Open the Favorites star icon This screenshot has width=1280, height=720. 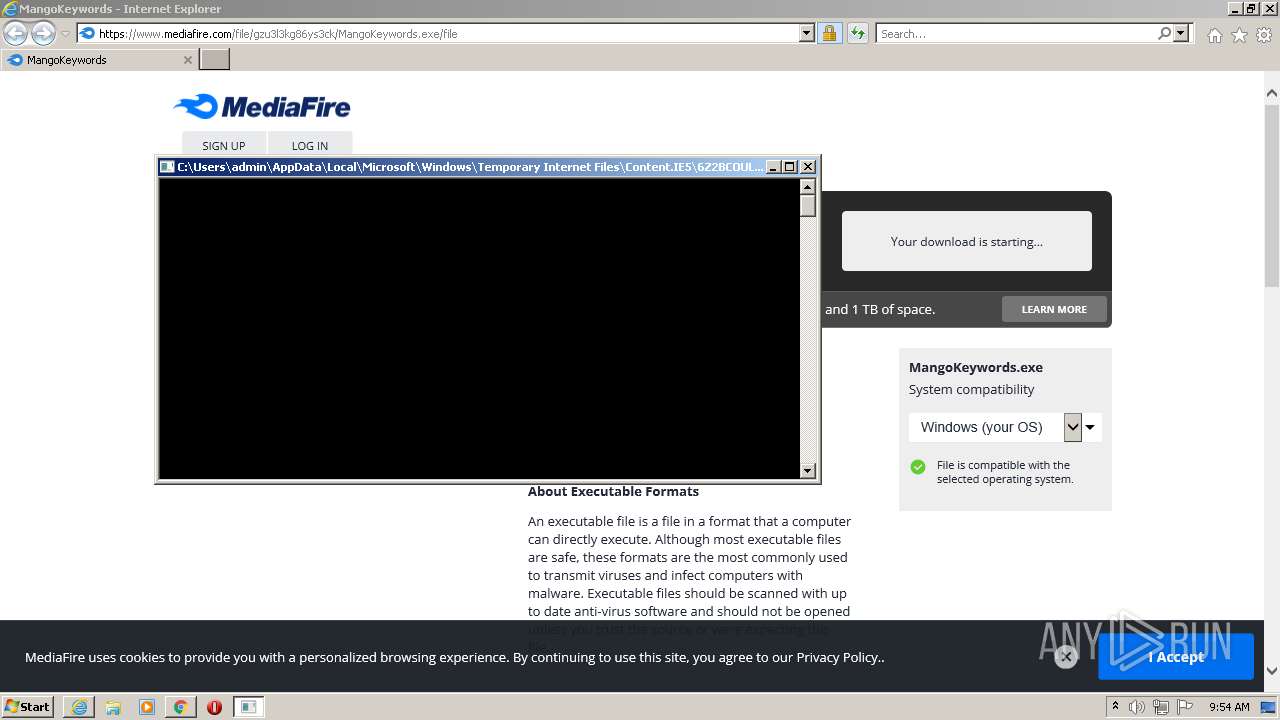pyautogui.click(x=1239, y=35)
